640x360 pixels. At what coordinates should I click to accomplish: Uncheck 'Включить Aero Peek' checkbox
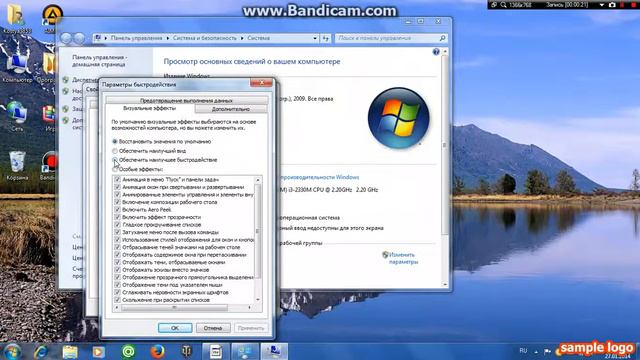pyautogui.click(x=117, y=209)
